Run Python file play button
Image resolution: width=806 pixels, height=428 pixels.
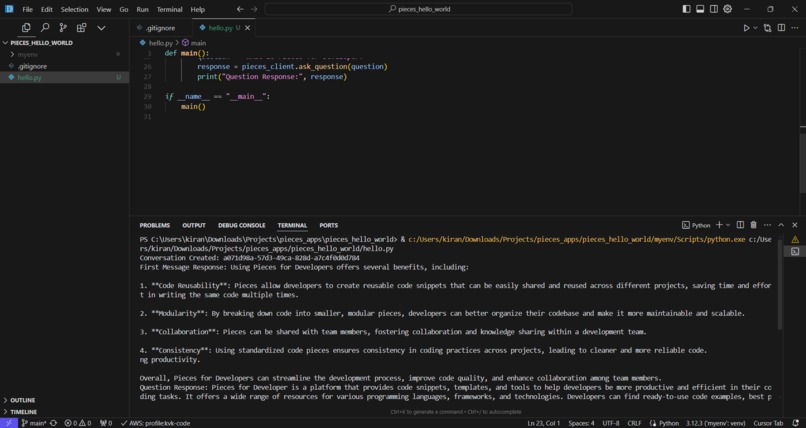746,28
